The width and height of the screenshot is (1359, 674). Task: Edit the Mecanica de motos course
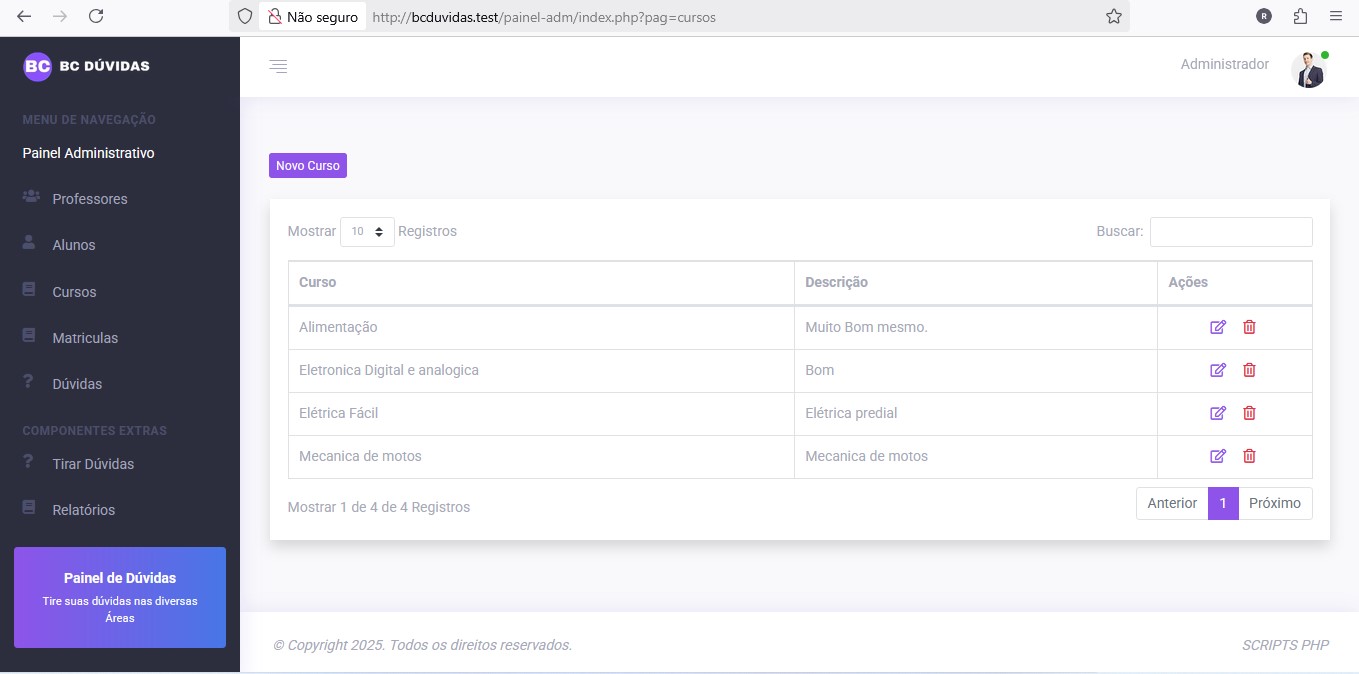click(x=1217, y=456)
